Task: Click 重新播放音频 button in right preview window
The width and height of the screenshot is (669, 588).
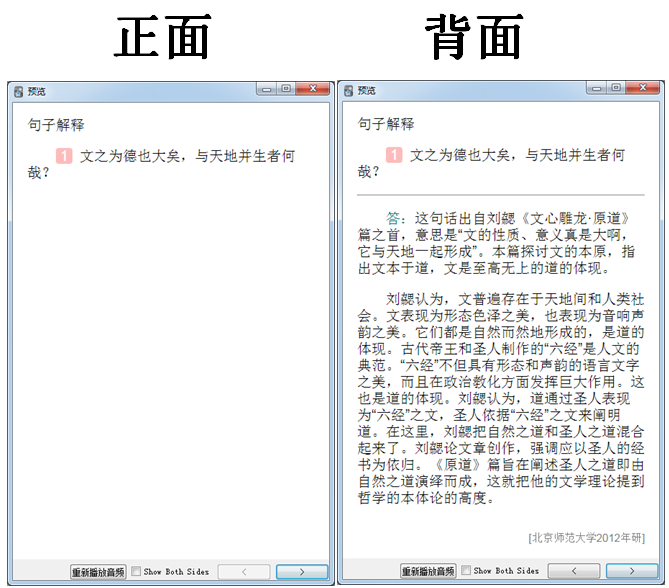Action: 428,571
